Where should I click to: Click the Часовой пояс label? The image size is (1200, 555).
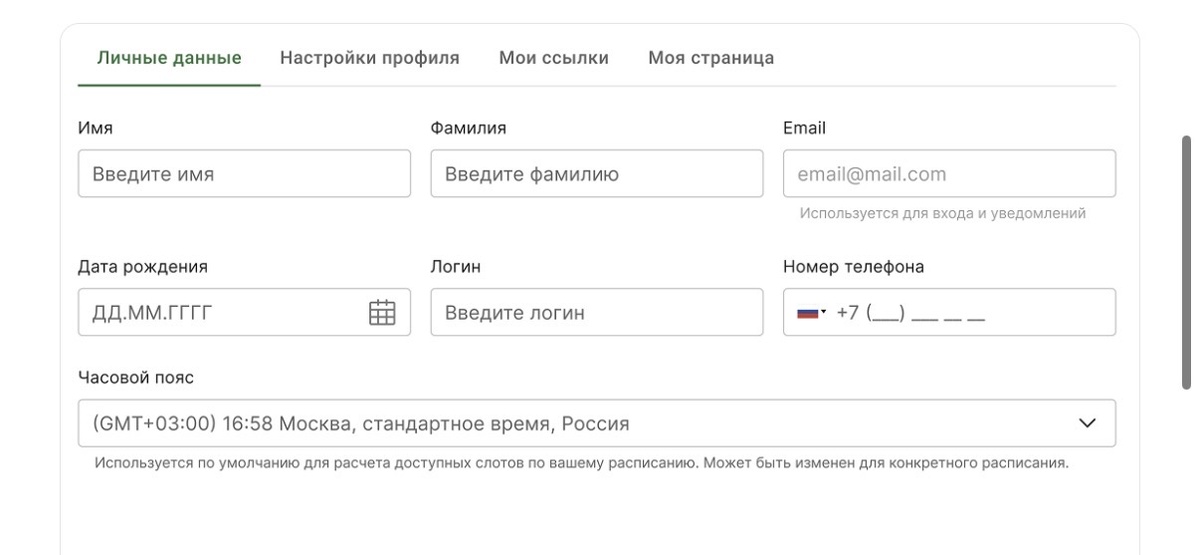(136, 378)
